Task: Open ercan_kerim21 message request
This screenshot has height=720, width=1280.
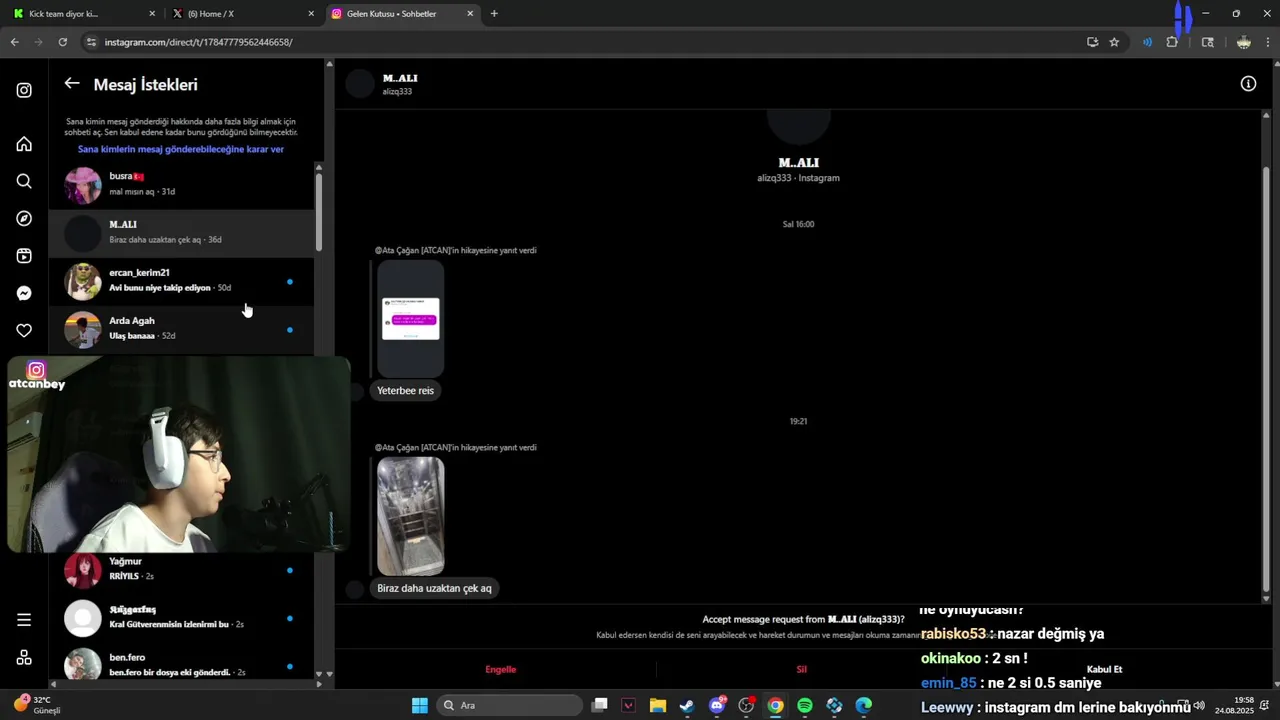Action: click(181, 281)
